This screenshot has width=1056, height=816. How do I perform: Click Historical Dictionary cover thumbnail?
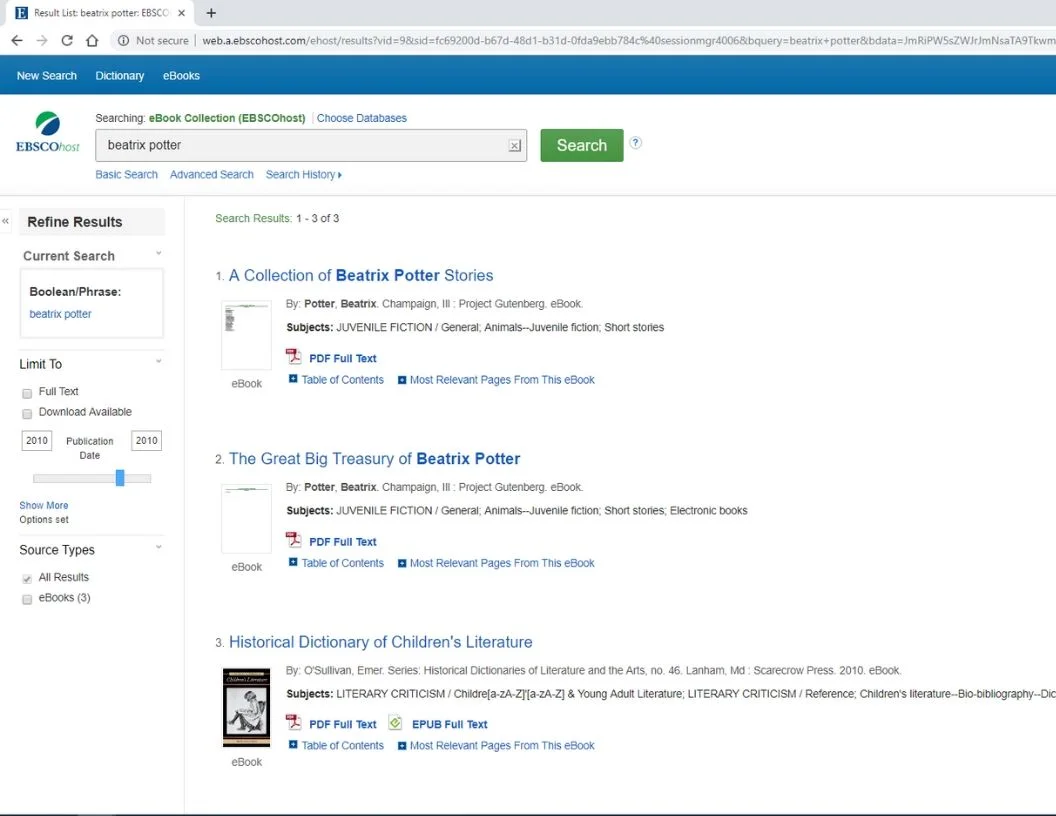[x=246, y=707]
